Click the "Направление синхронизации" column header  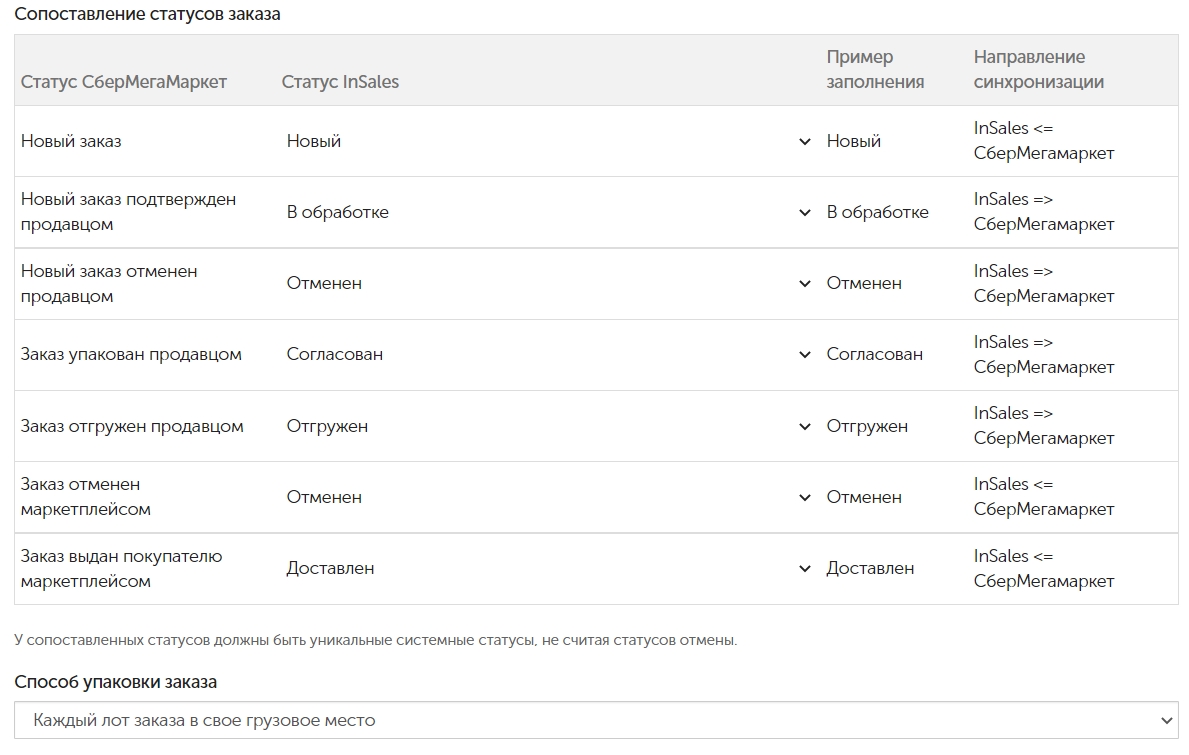pyautogui.click(x=1038, y=70)
